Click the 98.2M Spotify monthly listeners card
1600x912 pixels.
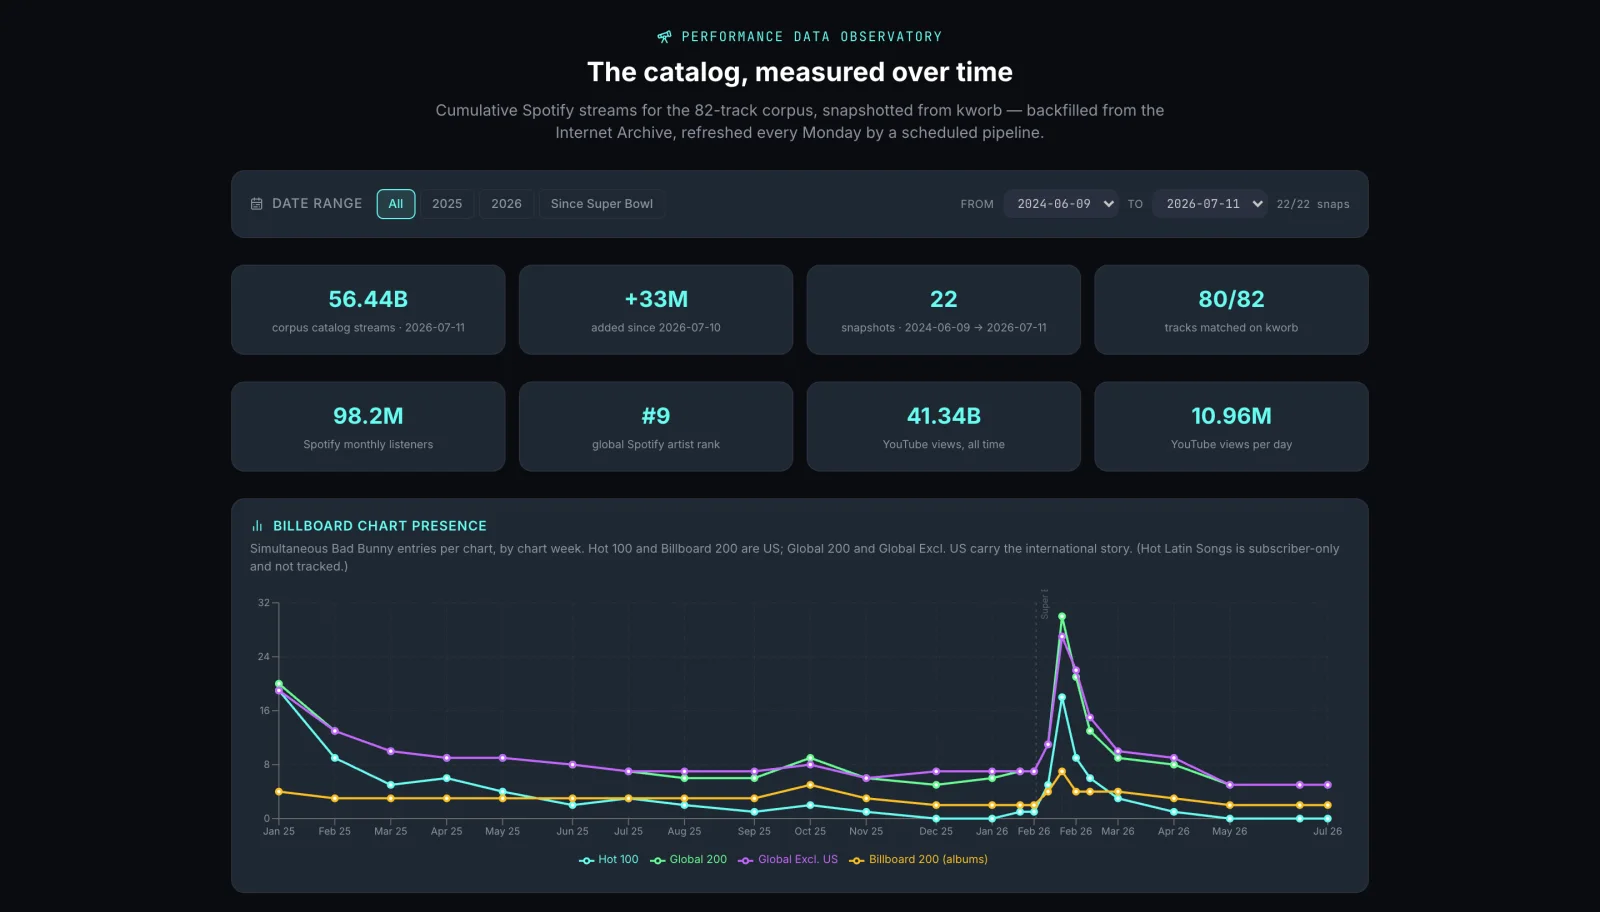[x=368, y=426]
